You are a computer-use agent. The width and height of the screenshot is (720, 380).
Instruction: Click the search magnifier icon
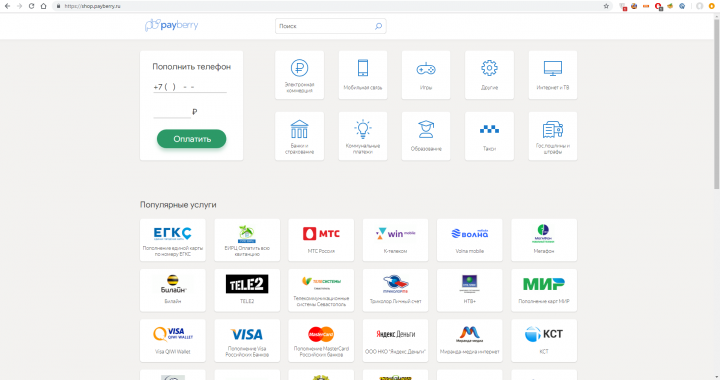378,26
